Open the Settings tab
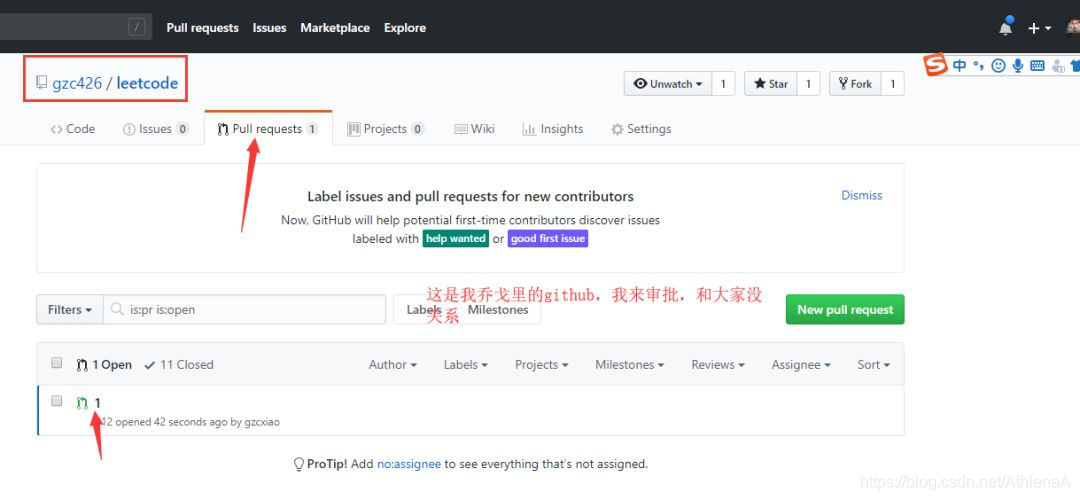The width and height of the screenshot is (1080, 500). (x=641, y=129)
